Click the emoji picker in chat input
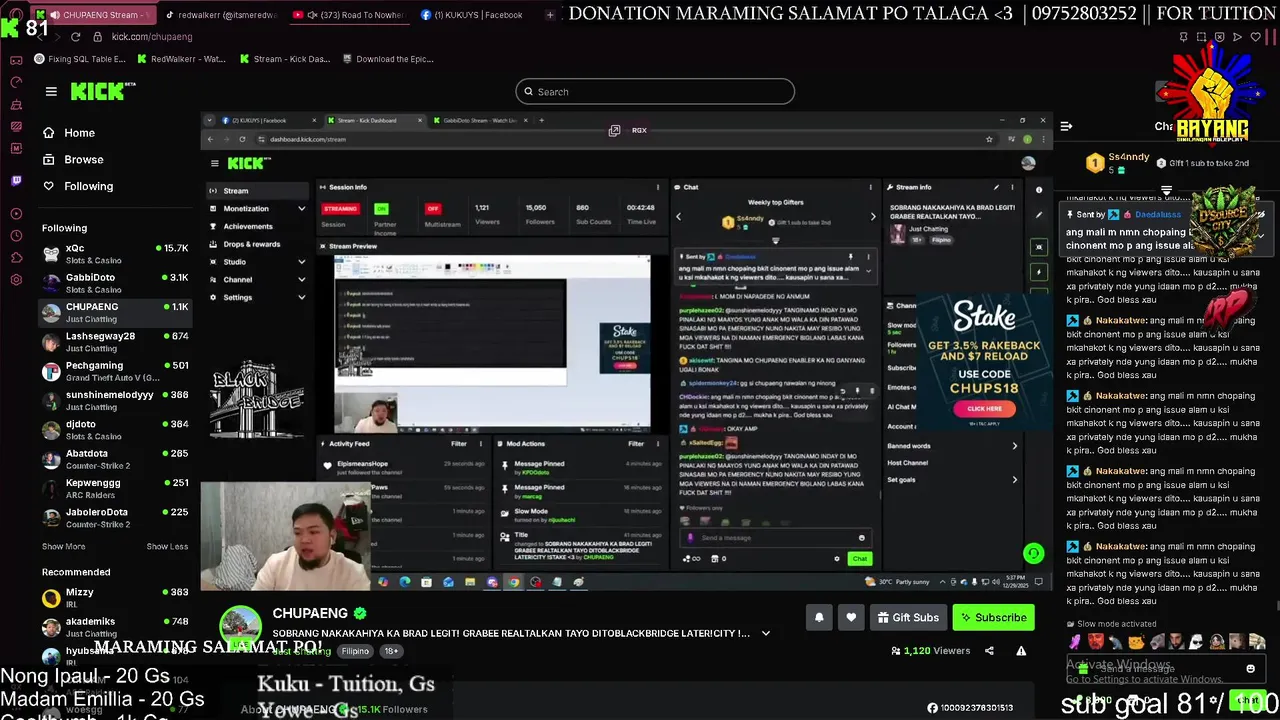1280x720 pixels. [x=1250, y=669]
